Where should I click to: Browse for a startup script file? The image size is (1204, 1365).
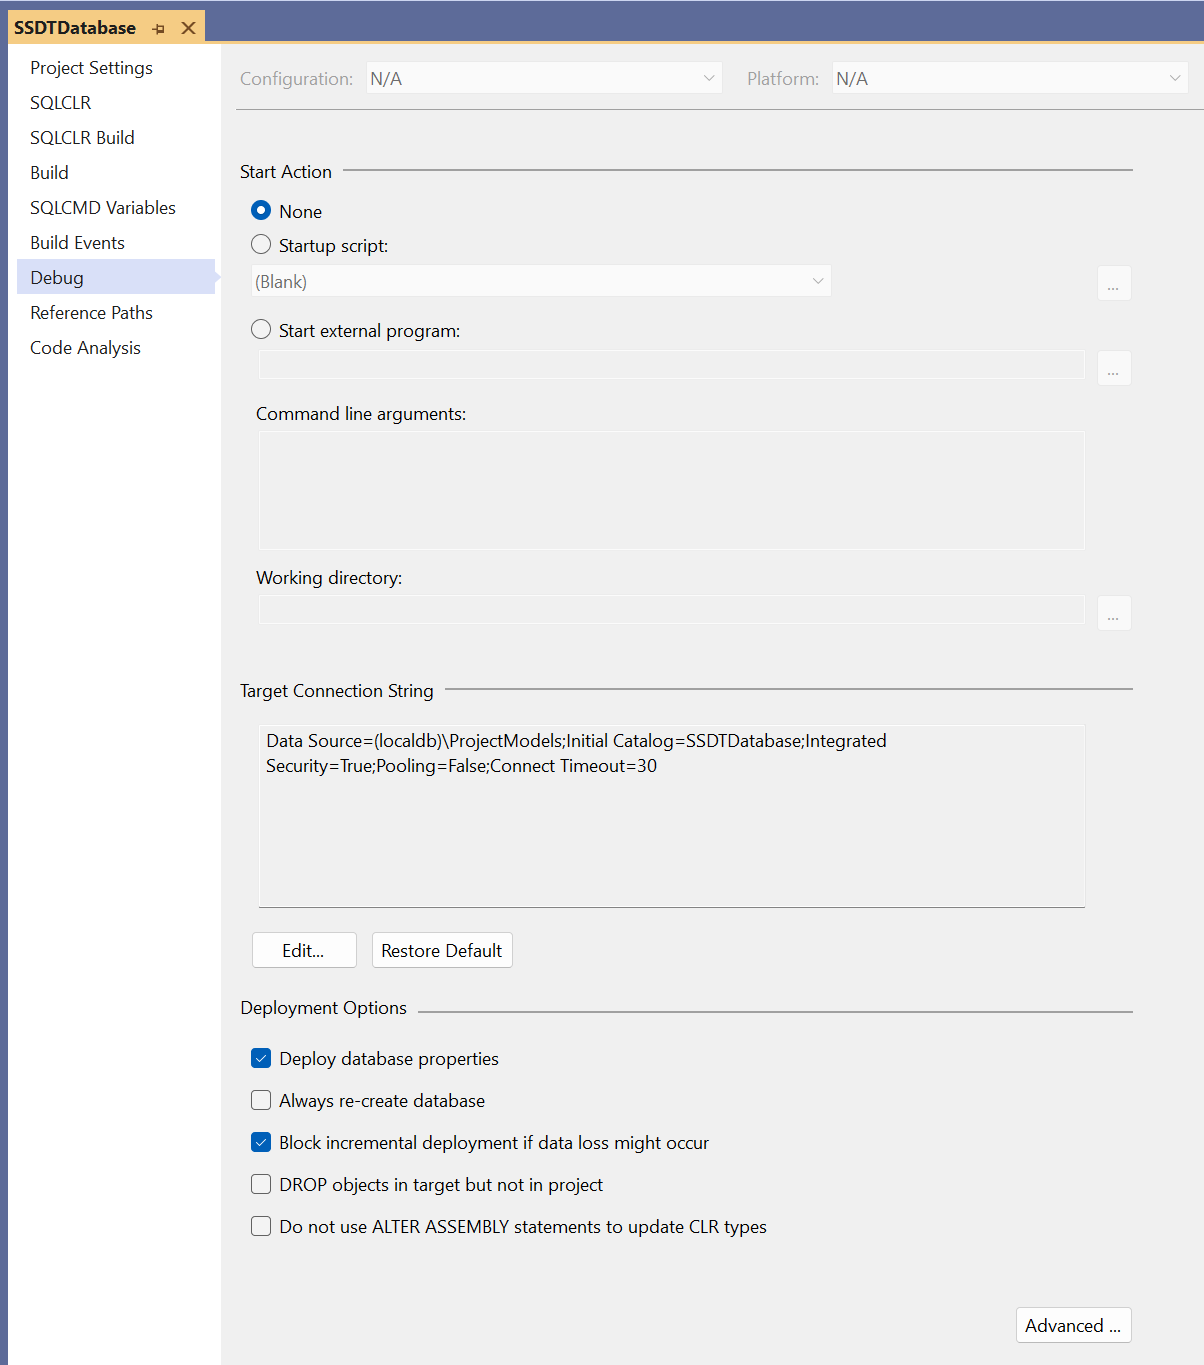pos(1114,283)
